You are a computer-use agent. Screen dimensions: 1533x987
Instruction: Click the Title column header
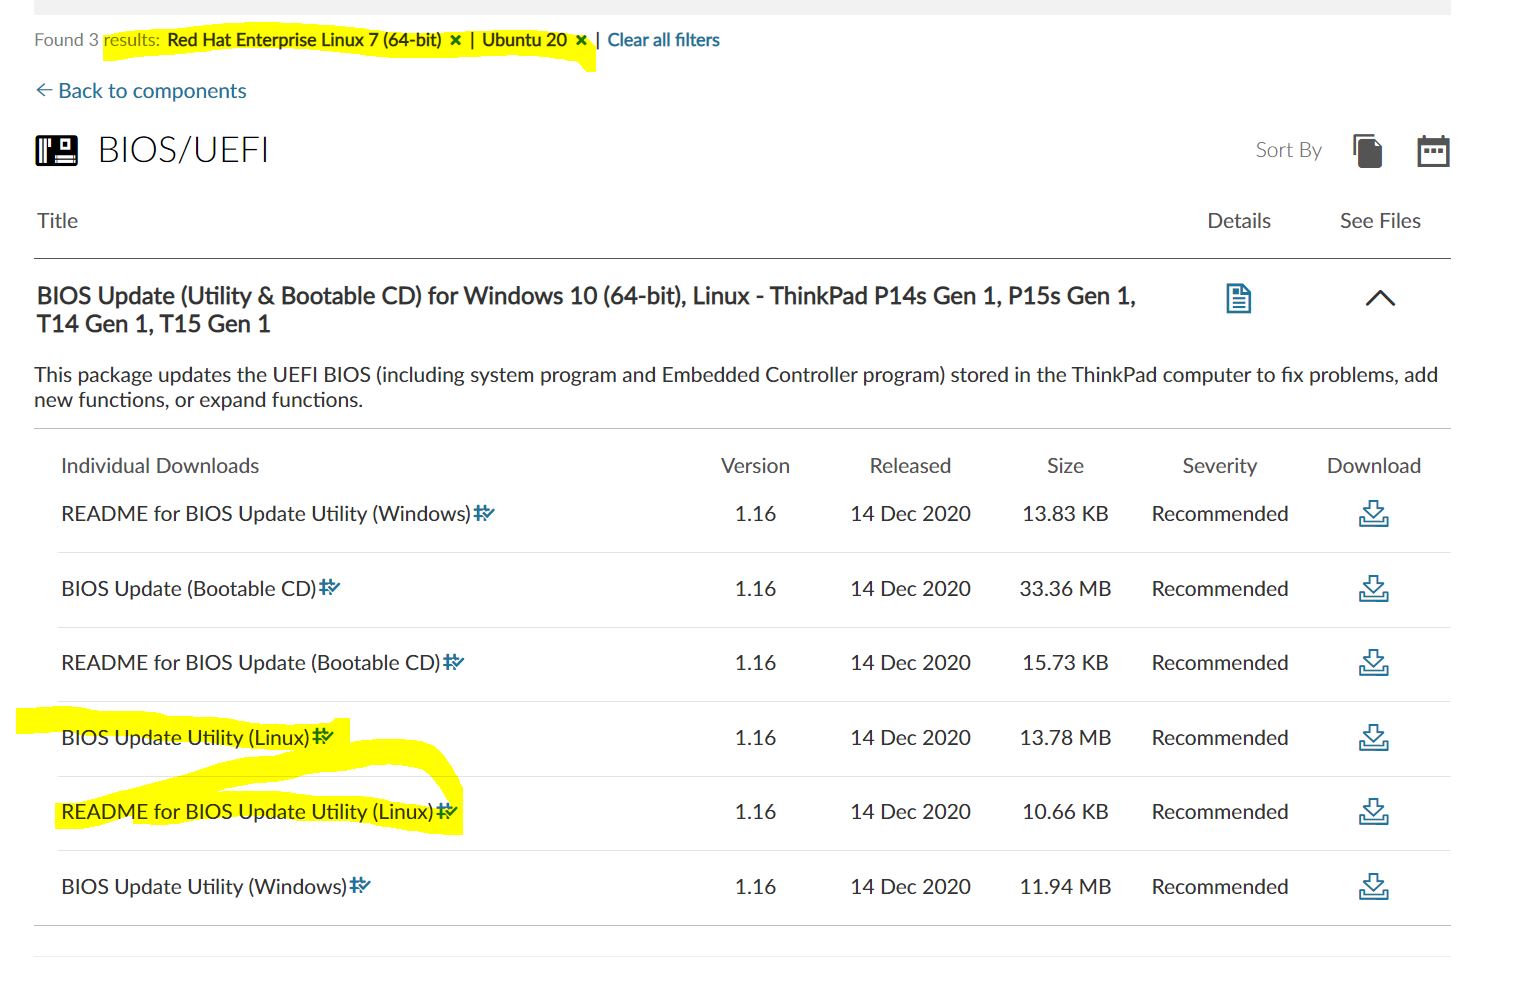pyautogui.click(x=57, y=221)
